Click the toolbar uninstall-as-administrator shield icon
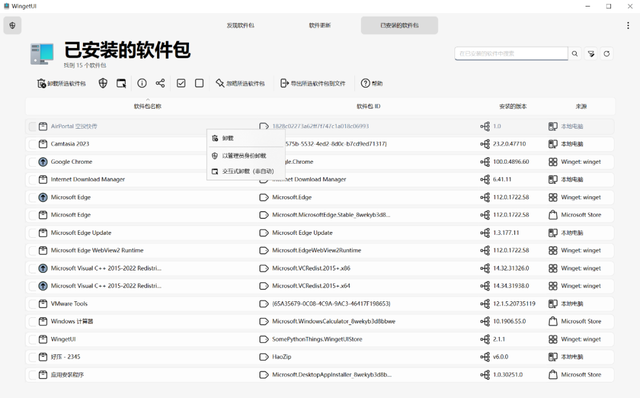Image resolution: width=640 pixels, height=398 pixels. (x=103, y=83)
